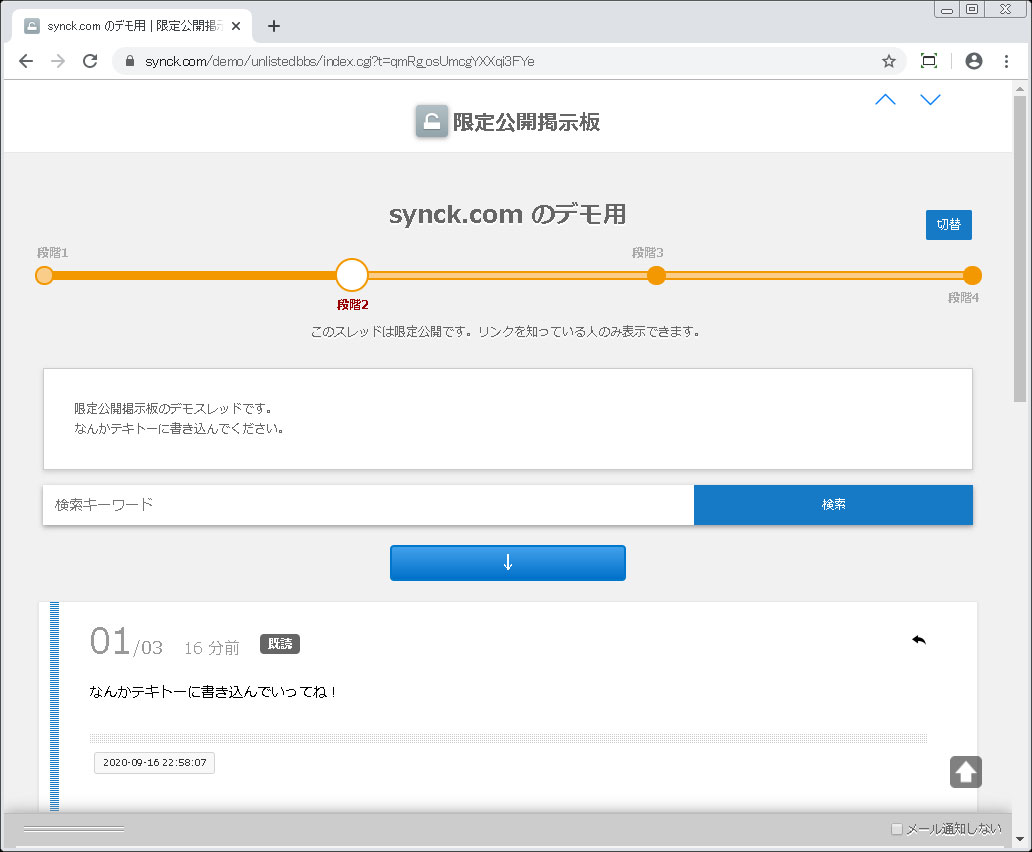Viewport: 1032px width, 852px height.
Task: Click the scrollbar down arrow
Action: pyautogui.click(x=1019, y=839)
